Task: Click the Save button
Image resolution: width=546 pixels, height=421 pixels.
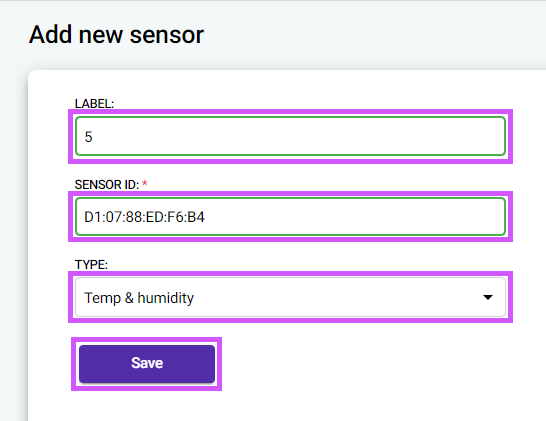Action: pyautogui.click(x=147, y=364)
